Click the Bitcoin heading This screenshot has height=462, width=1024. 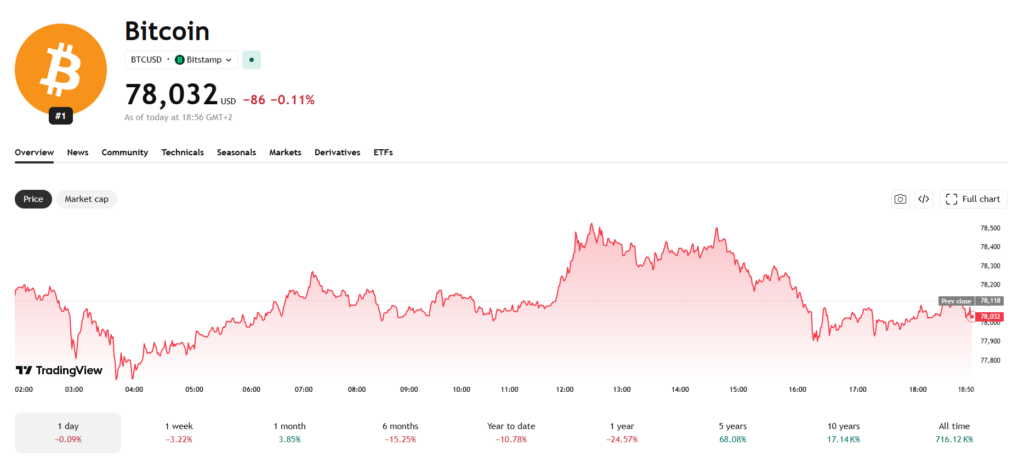(167, 31)
